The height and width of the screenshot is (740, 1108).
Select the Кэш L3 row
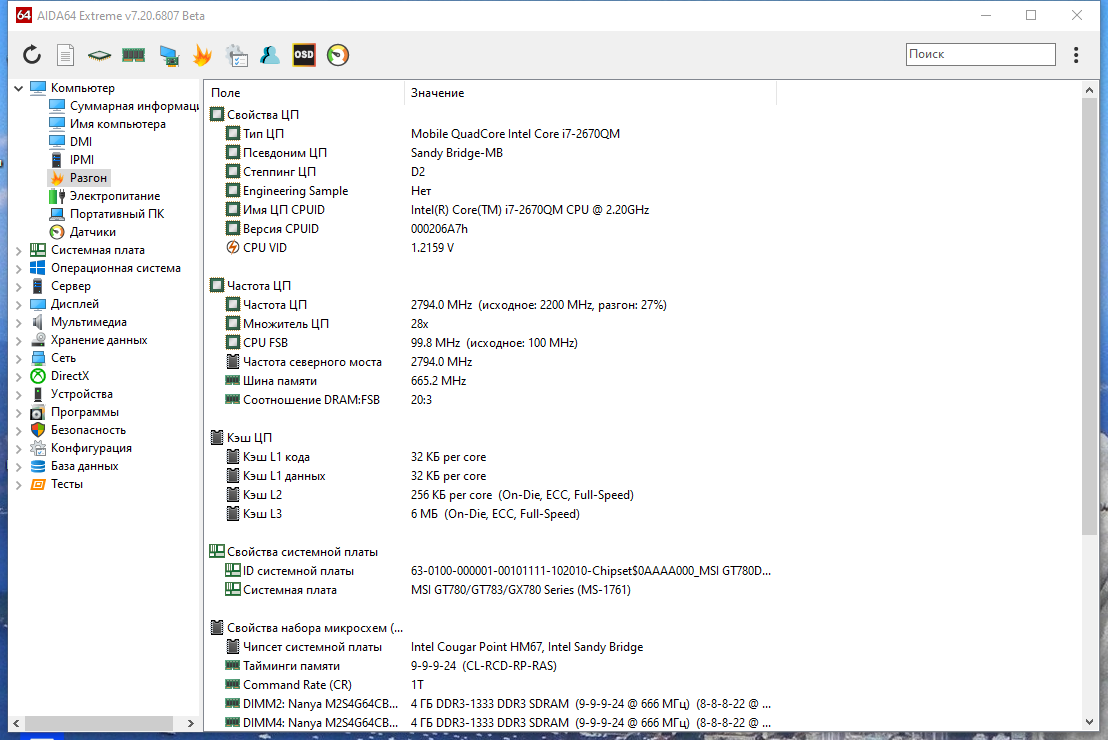click(490, 514)
